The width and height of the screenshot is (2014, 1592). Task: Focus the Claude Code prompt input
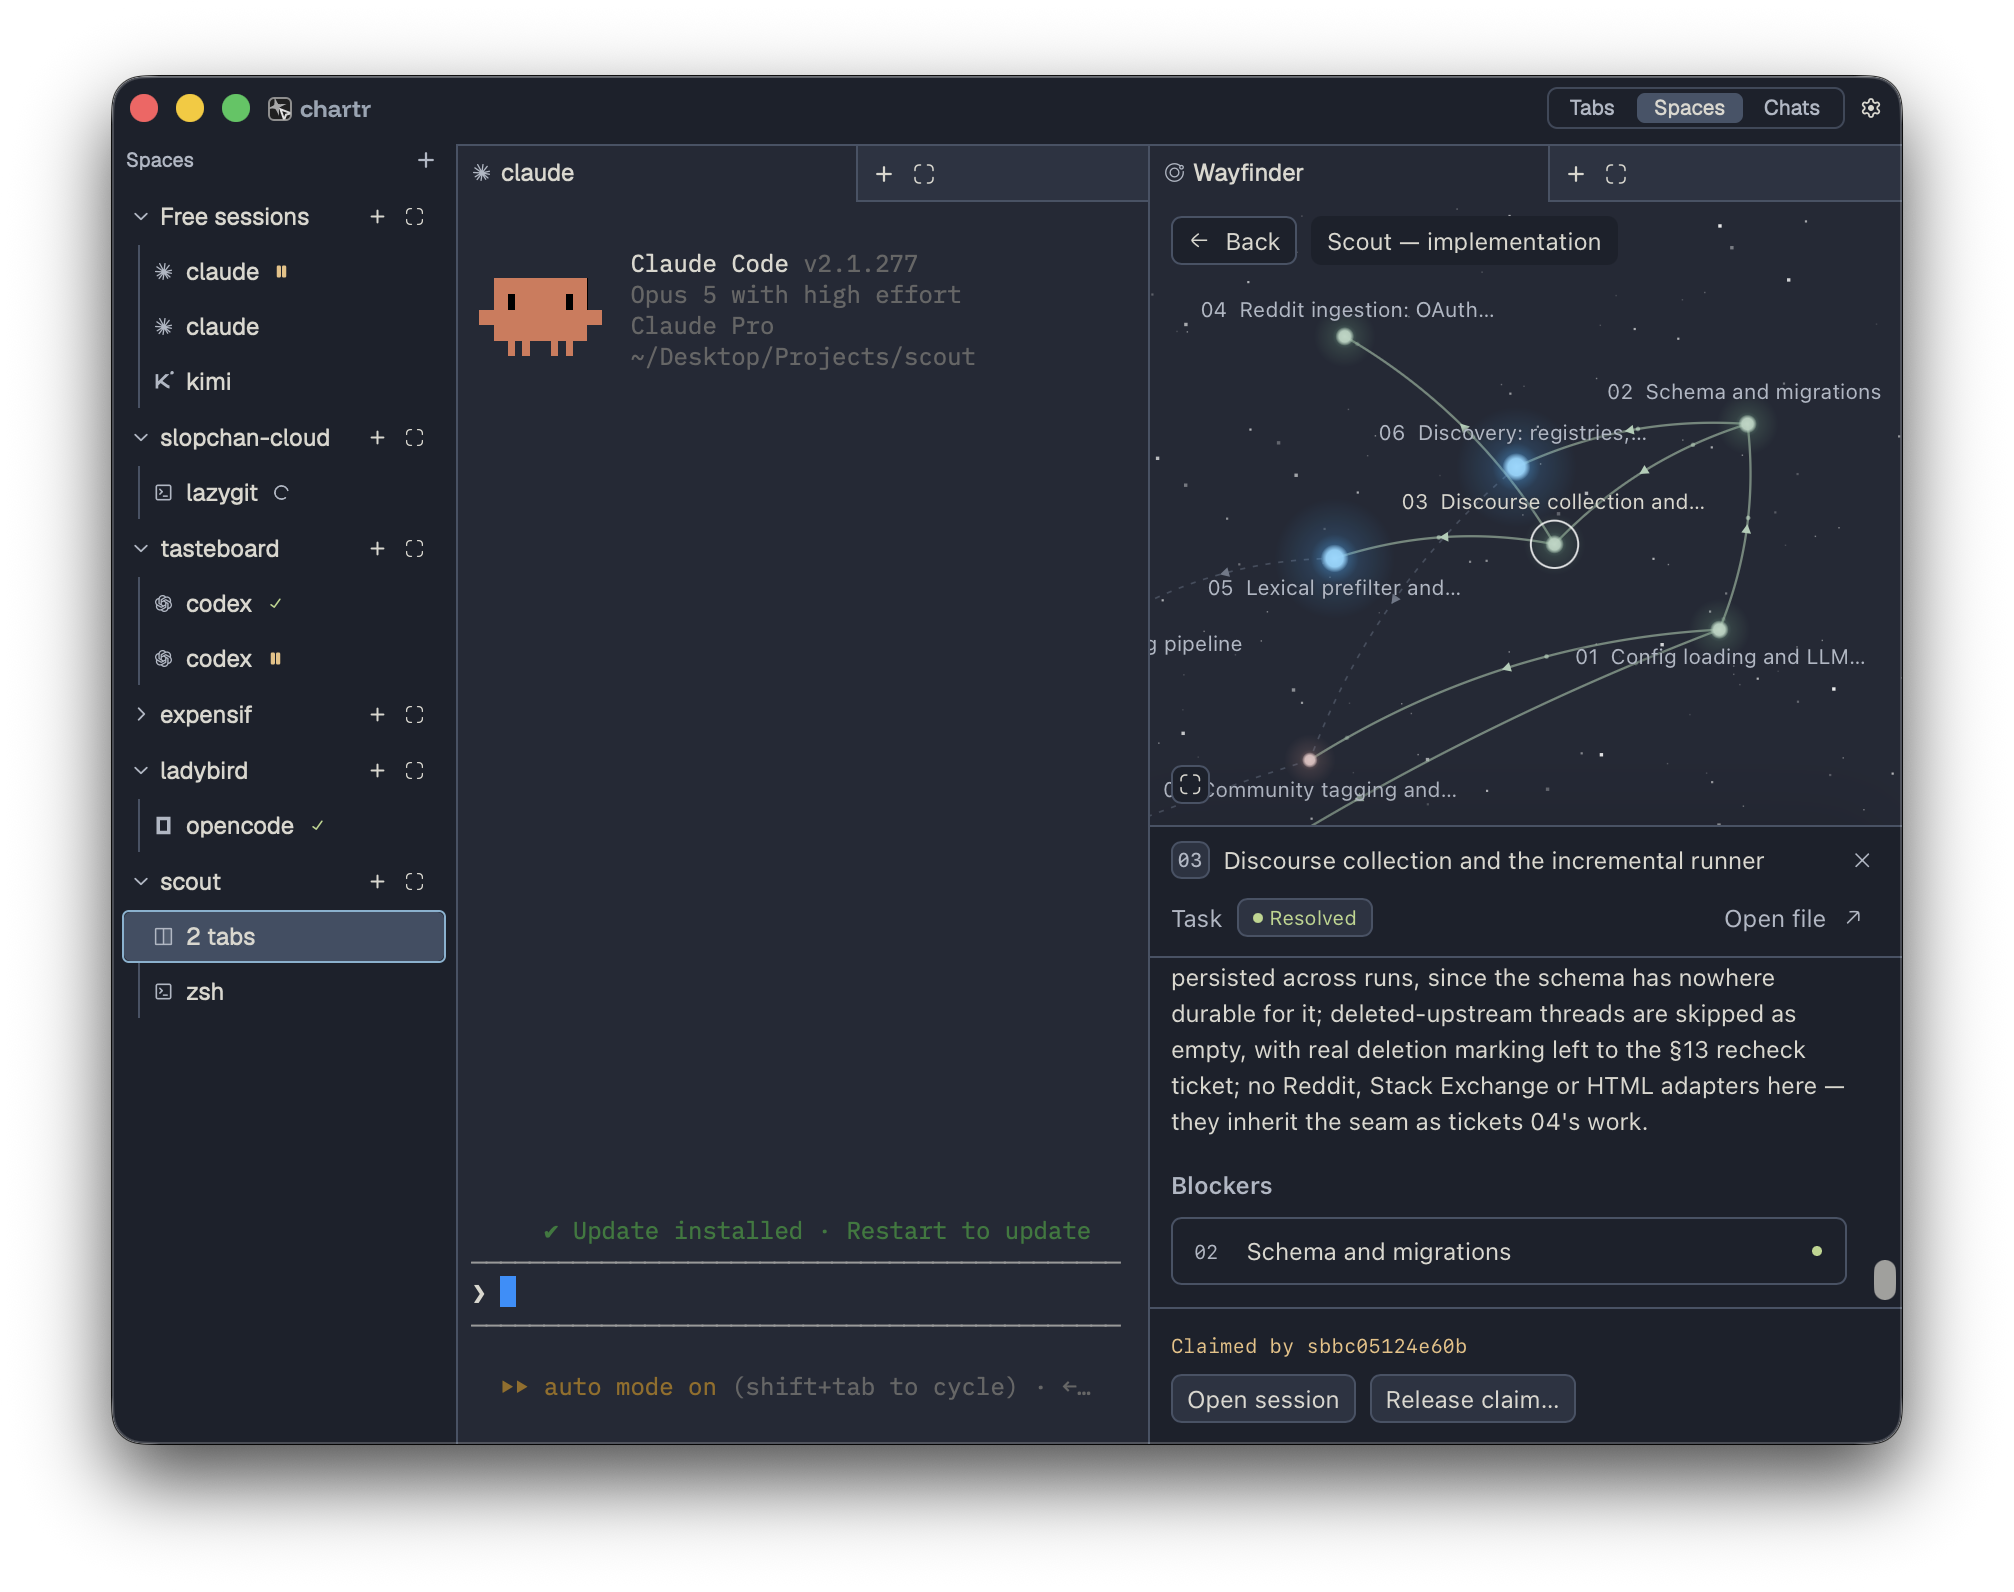795,1293
